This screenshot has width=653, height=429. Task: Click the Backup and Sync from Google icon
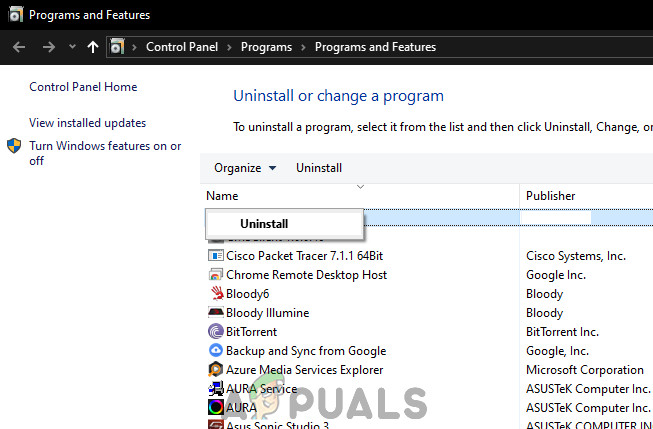coord(216,351)
